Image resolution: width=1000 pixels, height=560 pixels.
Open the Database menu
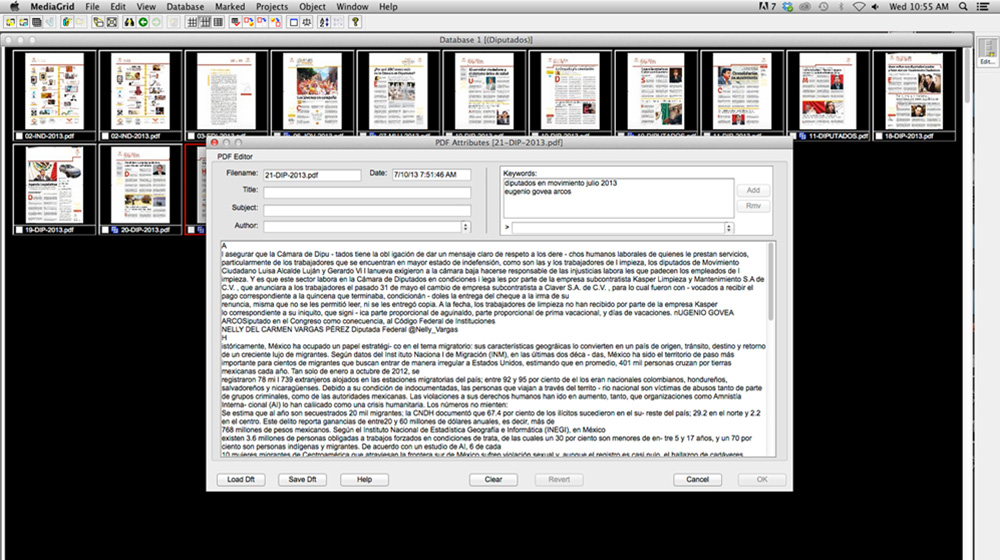click(x=185, y=7)
